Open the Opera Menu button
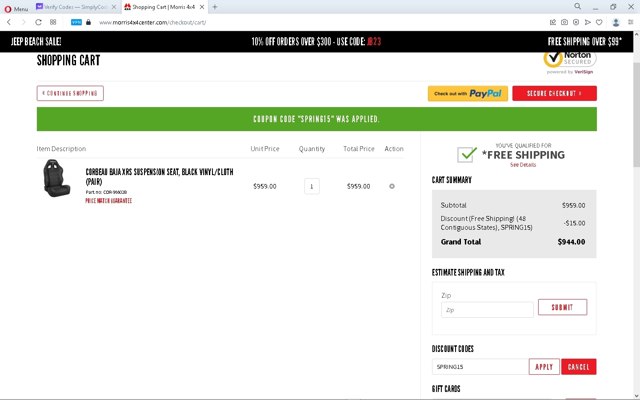The width and height of the screenshot is (640, 400). tap(16, 8)
